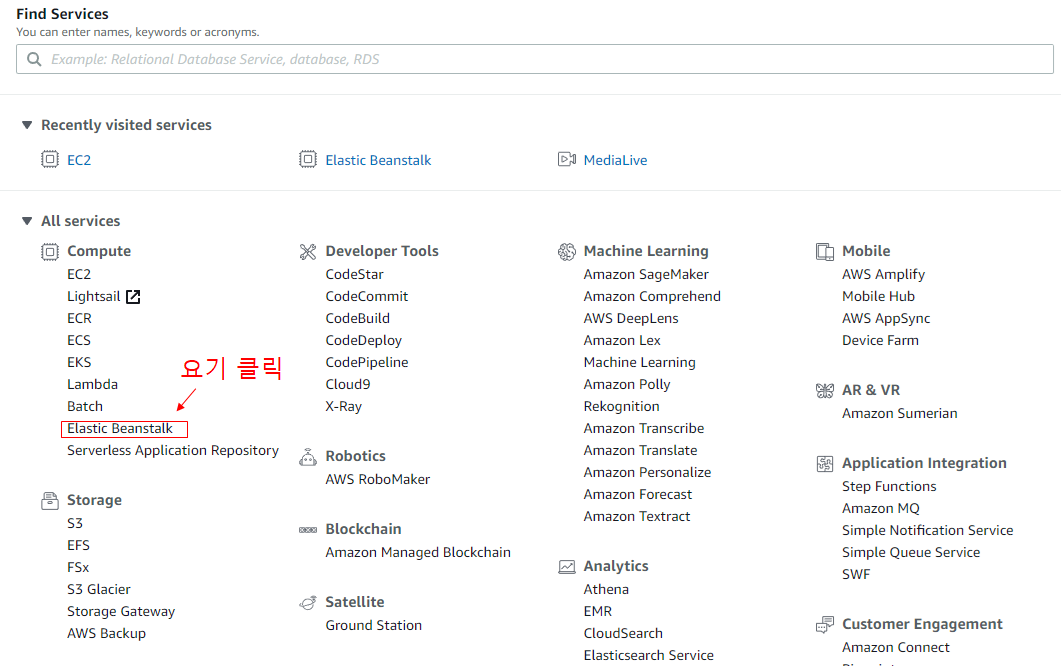The height and width of the screenshot is (666, 1061).
Task: Open Device Farm
Action: tap(880, 340)
